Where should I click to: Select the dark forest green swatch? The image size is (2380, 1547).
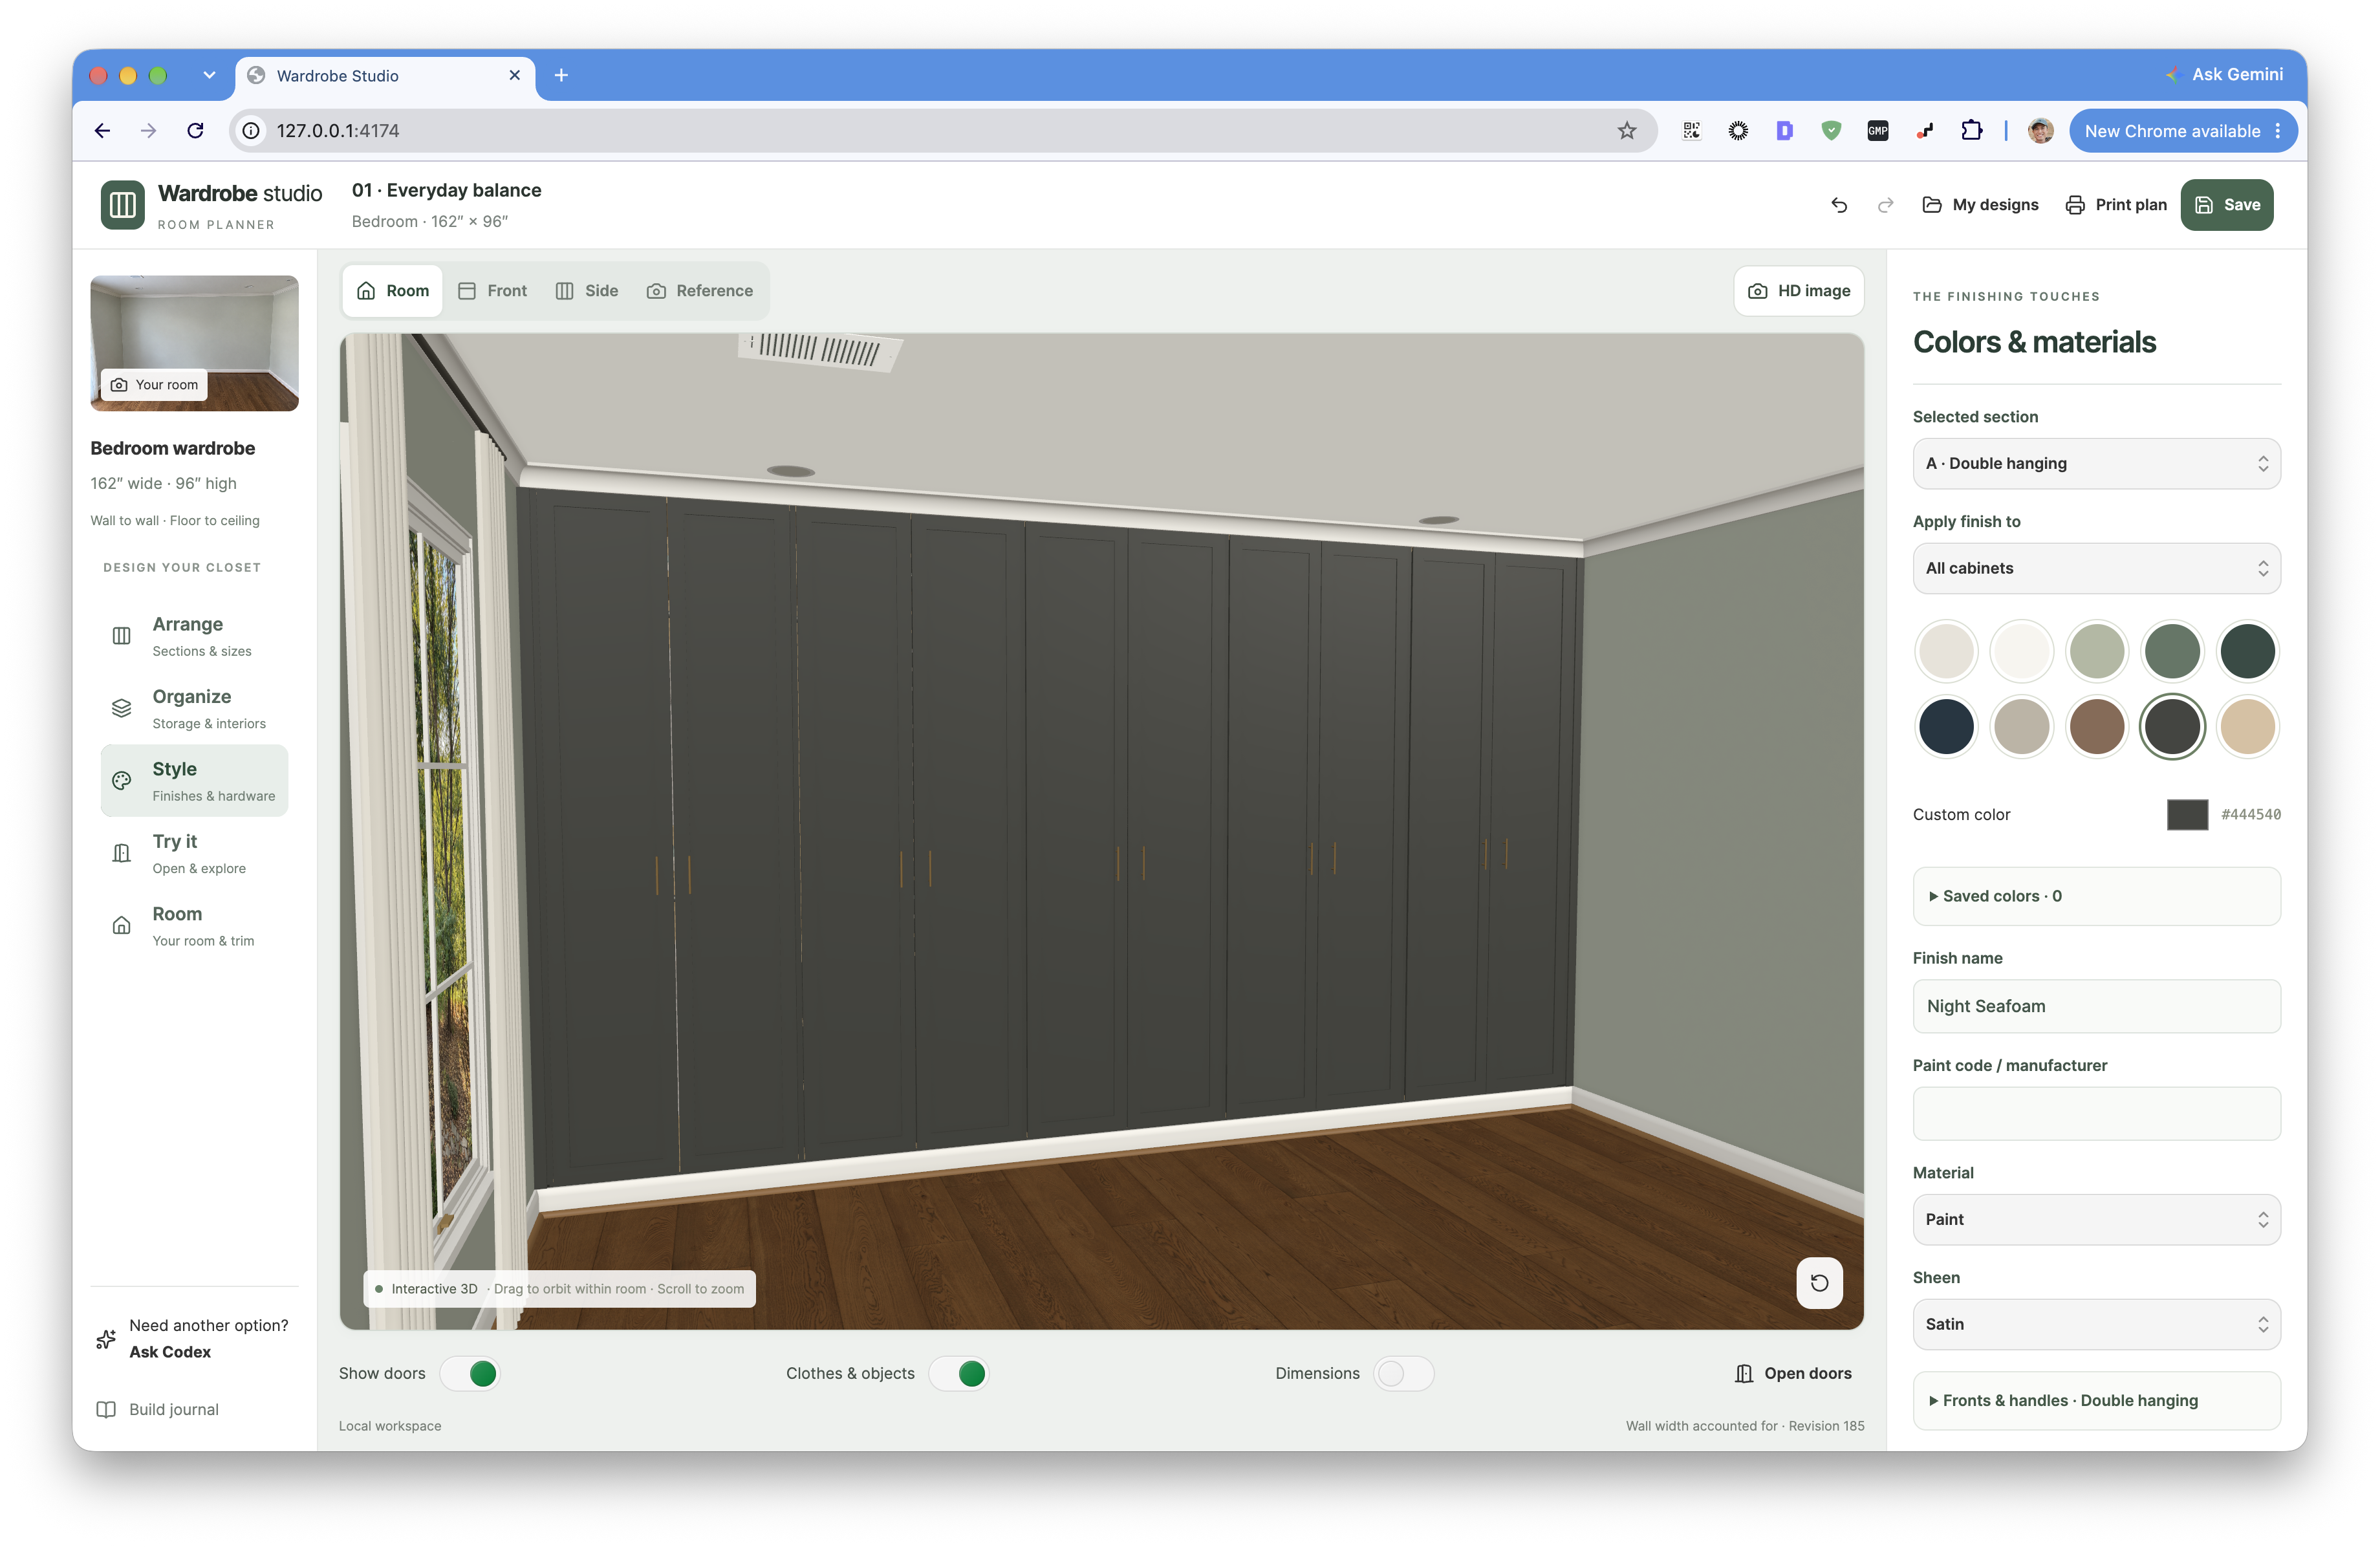[2247, 651]
